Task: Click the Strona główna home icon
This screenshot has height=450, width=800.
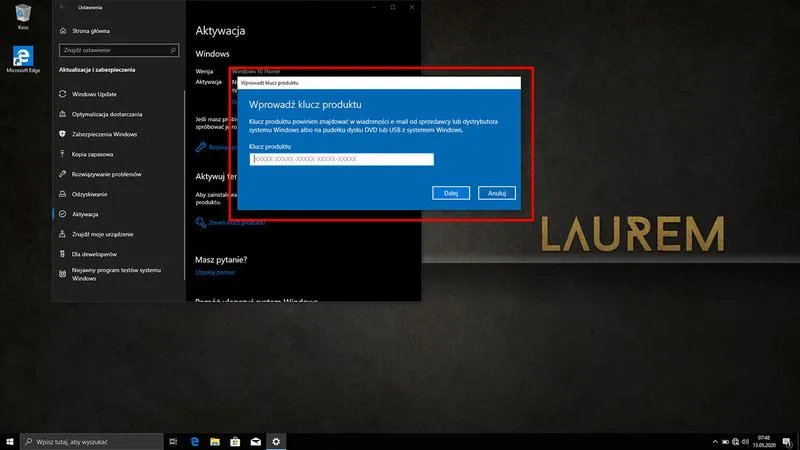Action: [x=63, y=31]
